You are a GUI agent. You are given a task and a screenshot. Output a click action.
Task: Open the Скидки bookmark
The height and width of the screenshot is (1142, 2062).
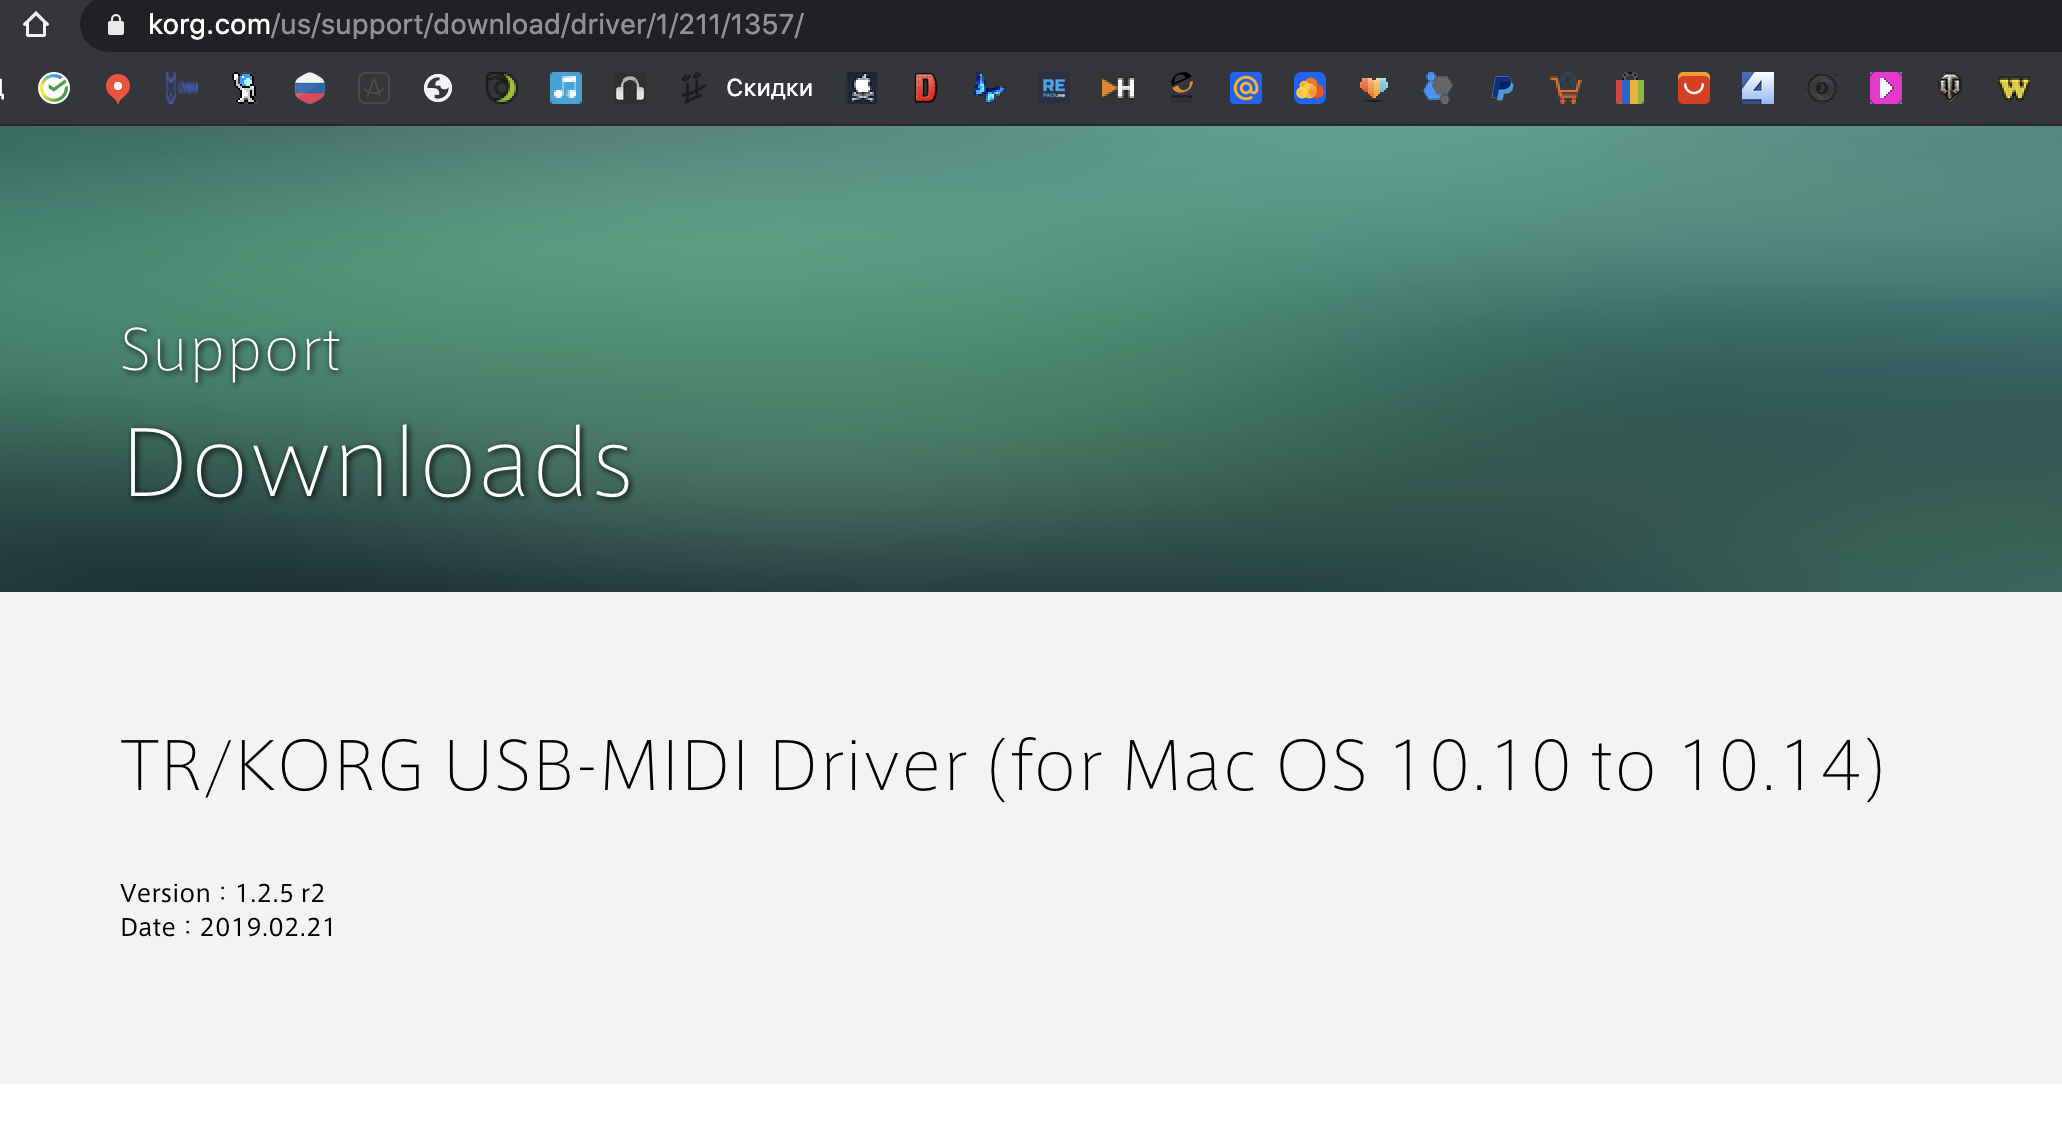click(746, 88)
